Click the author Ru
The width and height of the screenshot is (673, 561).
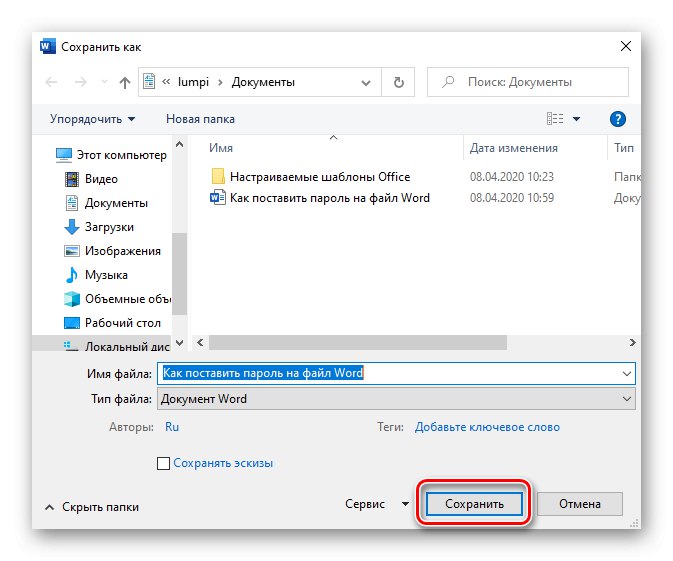[172, 427]
